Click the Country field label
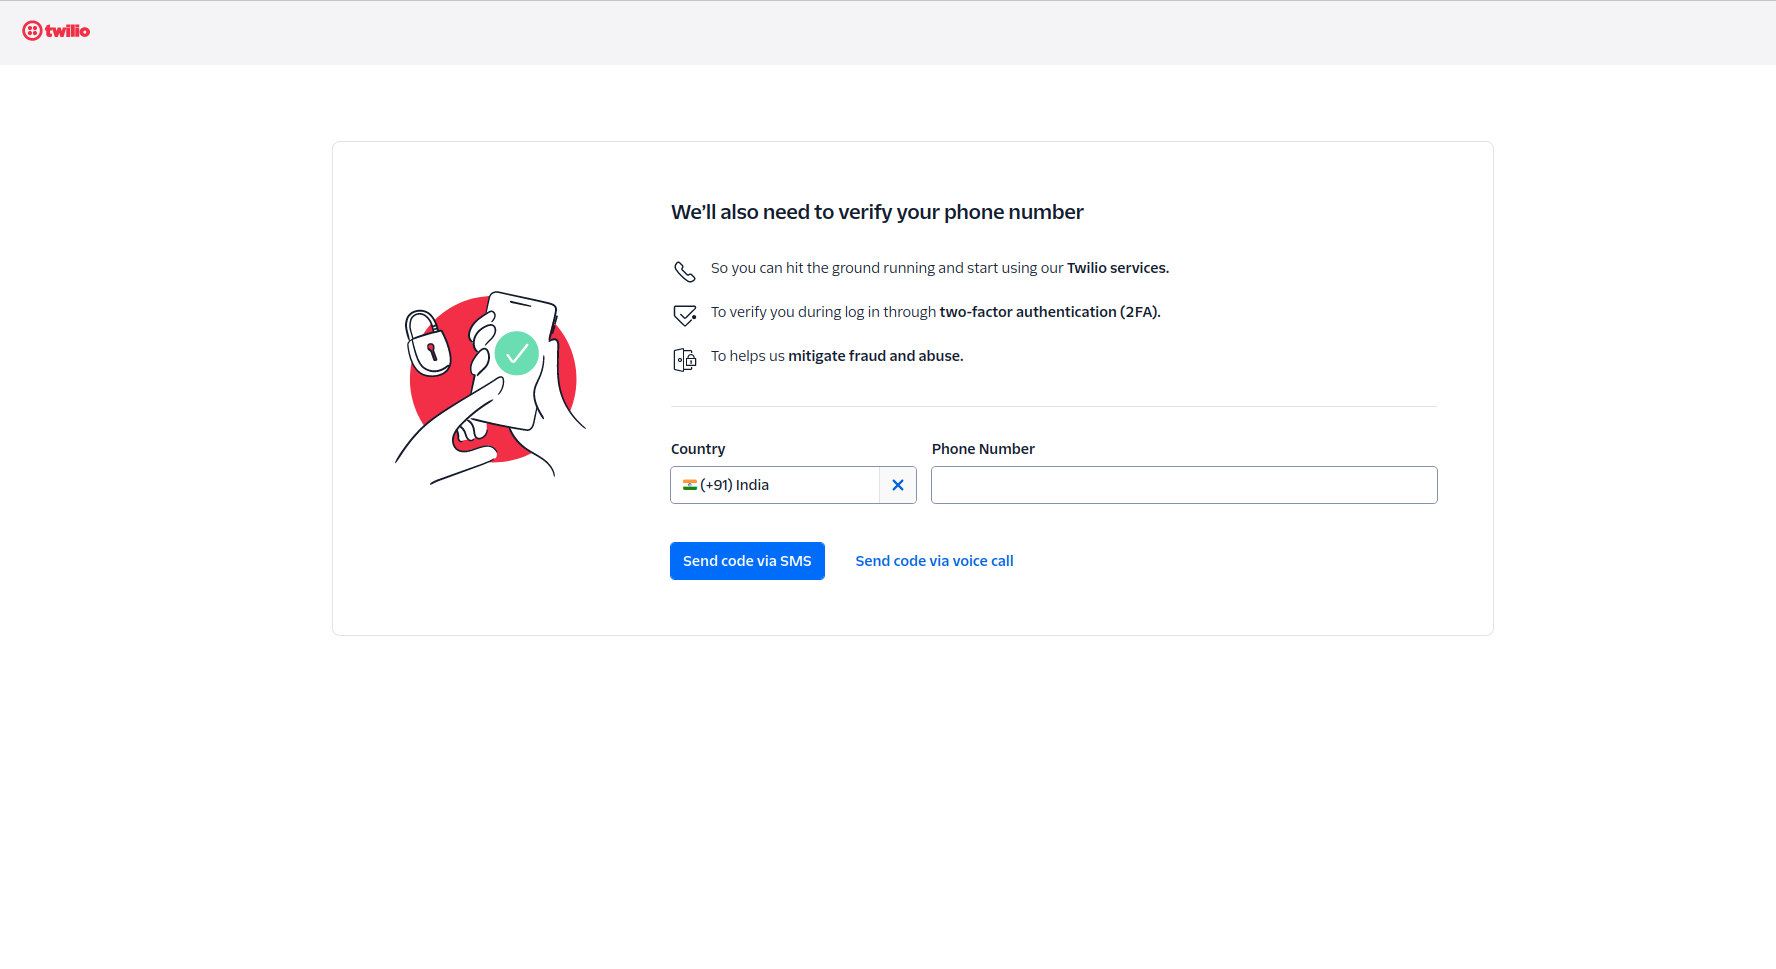This screenshot has height=969, width=1776. tap(698, 449)
